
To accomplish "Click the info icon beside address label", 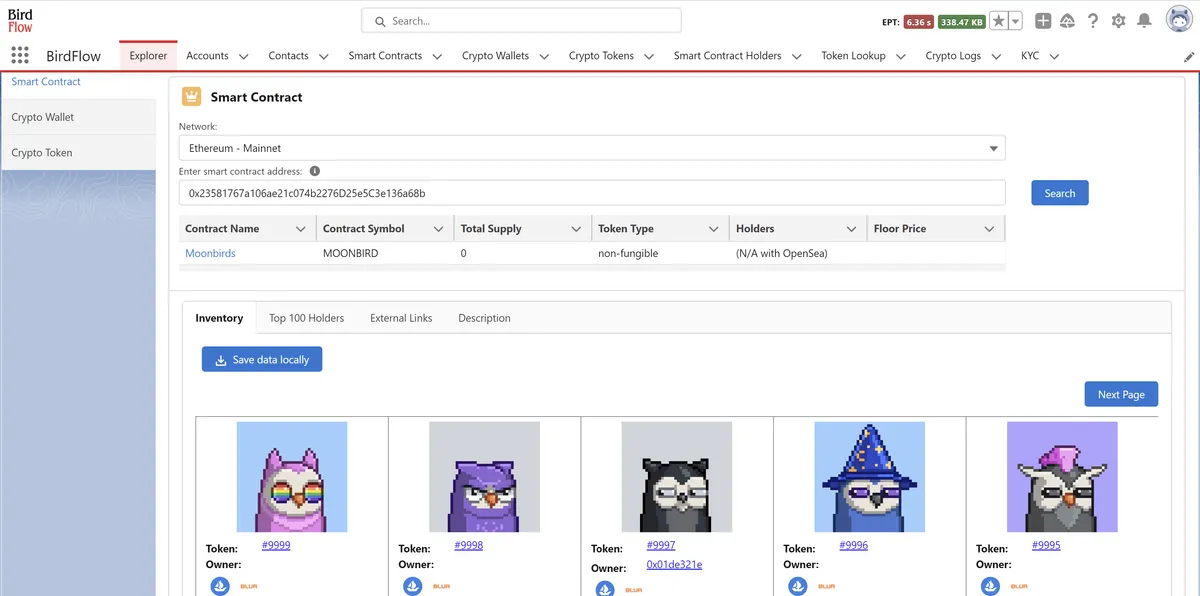I will click(314, 171).
